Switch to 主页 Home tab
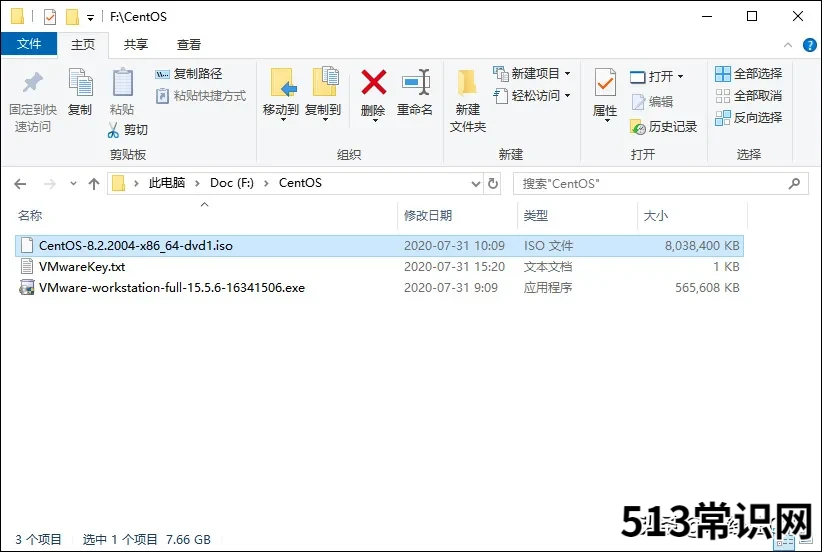Image resolution: width=822 pixels, height=552 pixels. 83,45
